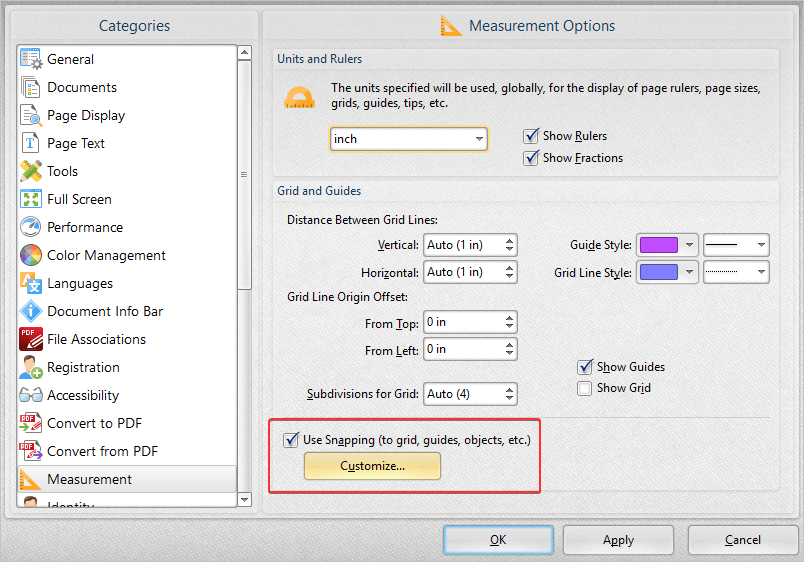Click the Documents category icon

(x=31, y=87)
